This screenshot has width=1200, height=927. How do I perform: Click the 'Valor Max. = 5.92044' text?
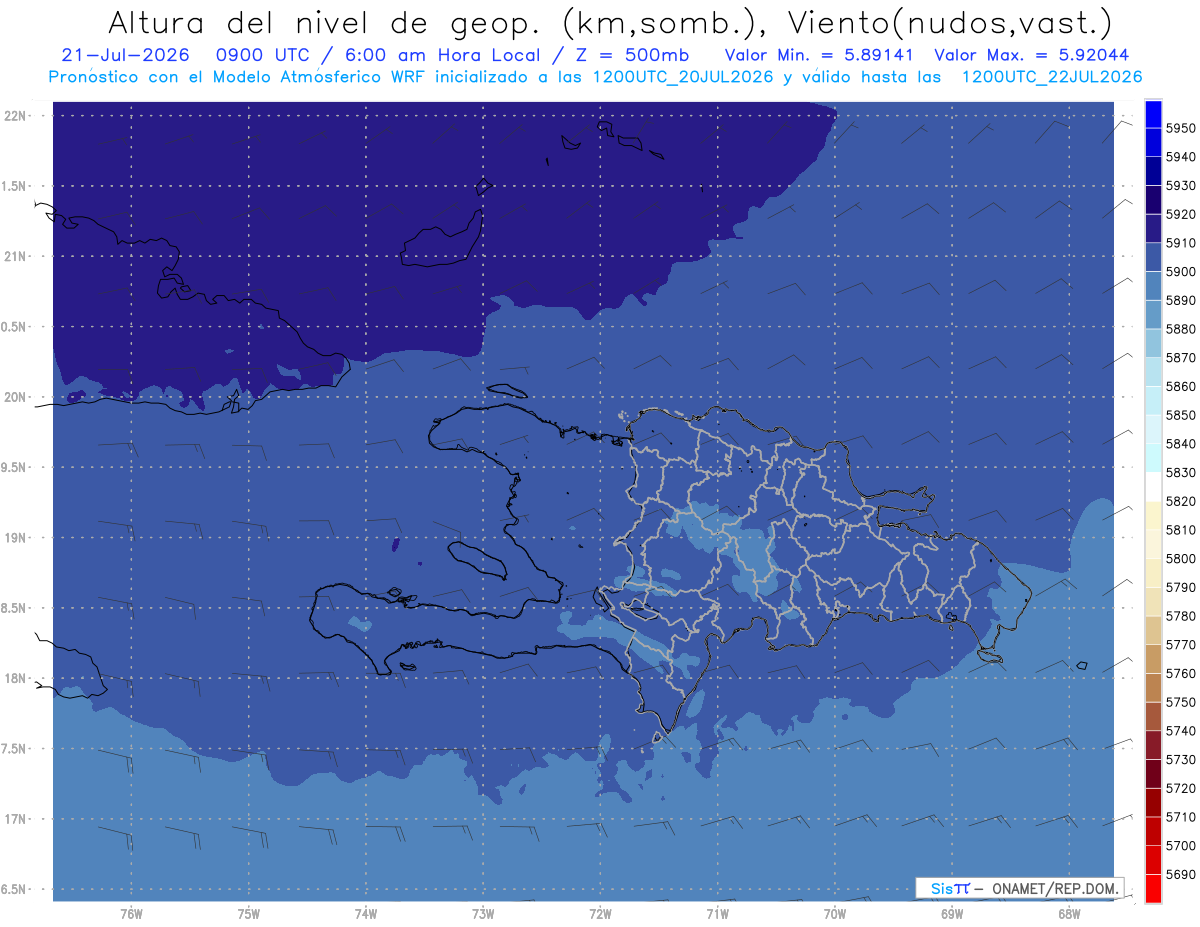tap(1032, 55)
